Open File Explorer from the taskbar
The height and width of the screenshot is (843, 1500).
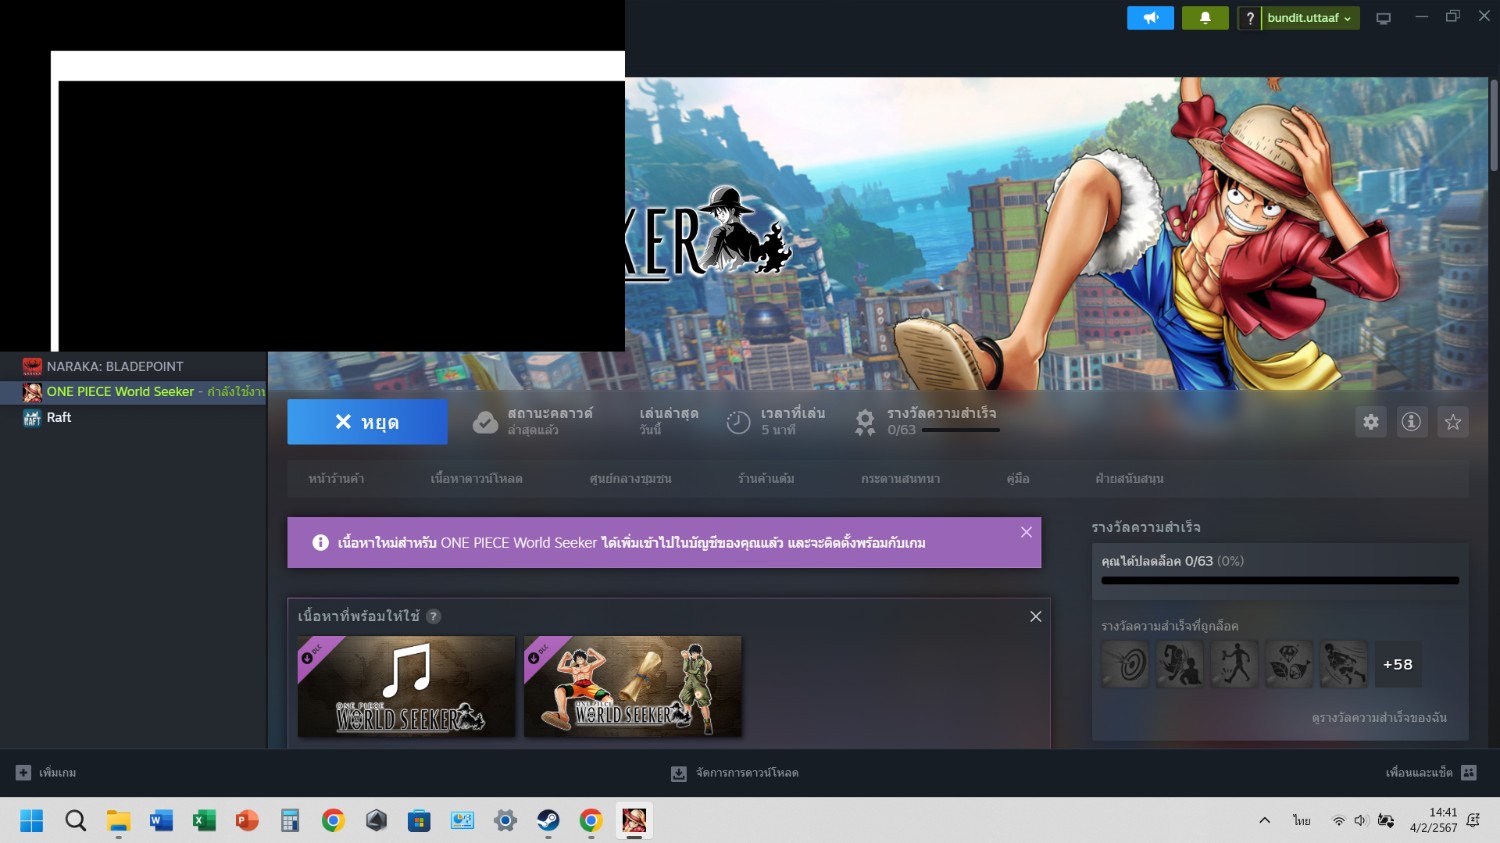119,821
